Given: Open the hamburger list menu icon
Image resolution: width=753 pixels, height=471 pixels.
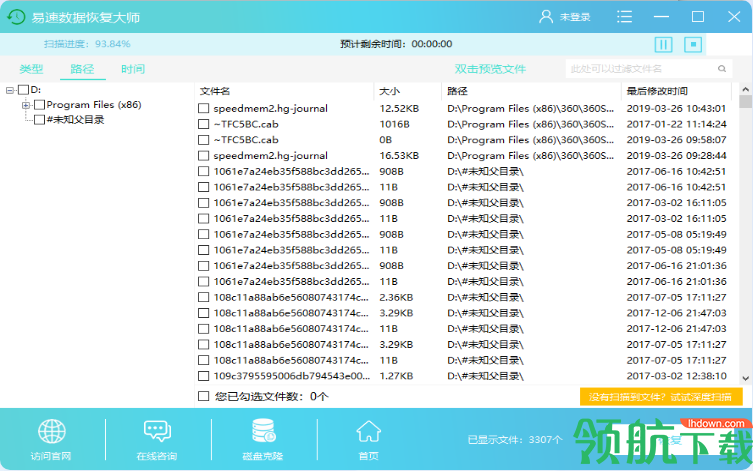Looking at the screenshot, I should (x=624, y=17).
